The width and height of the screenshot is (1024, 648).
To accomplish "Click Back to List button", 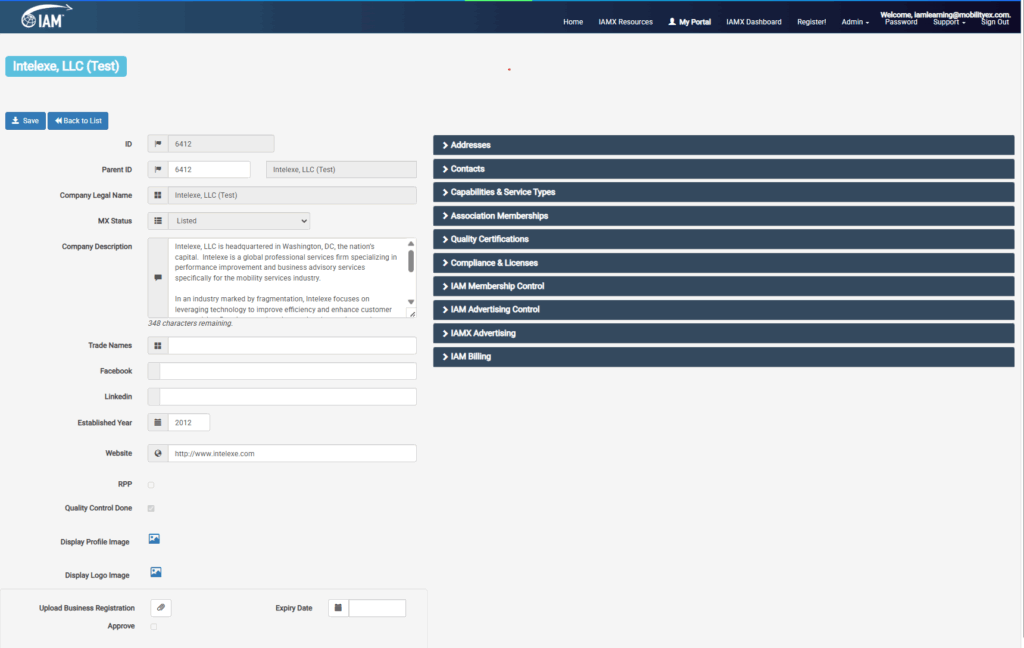I will (x=78, y=121).
